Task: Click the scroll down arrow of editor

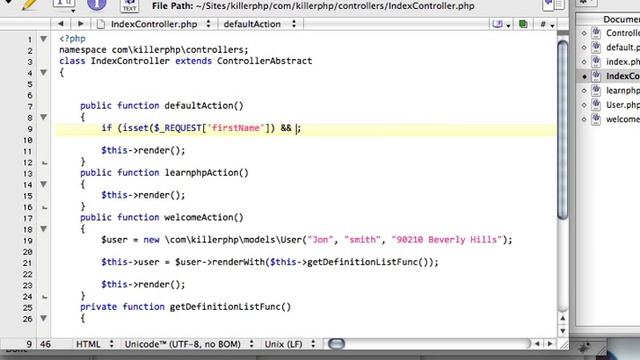Action: point(562,331)
